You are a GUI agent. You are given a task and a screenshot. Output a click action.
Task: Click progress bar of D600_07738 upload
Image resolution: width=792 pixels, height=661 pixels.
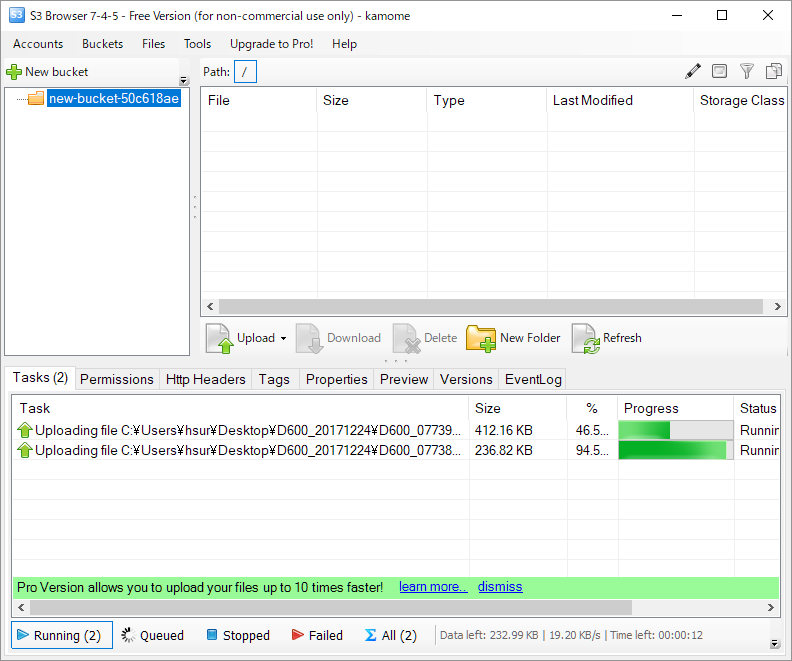[676, 450]
